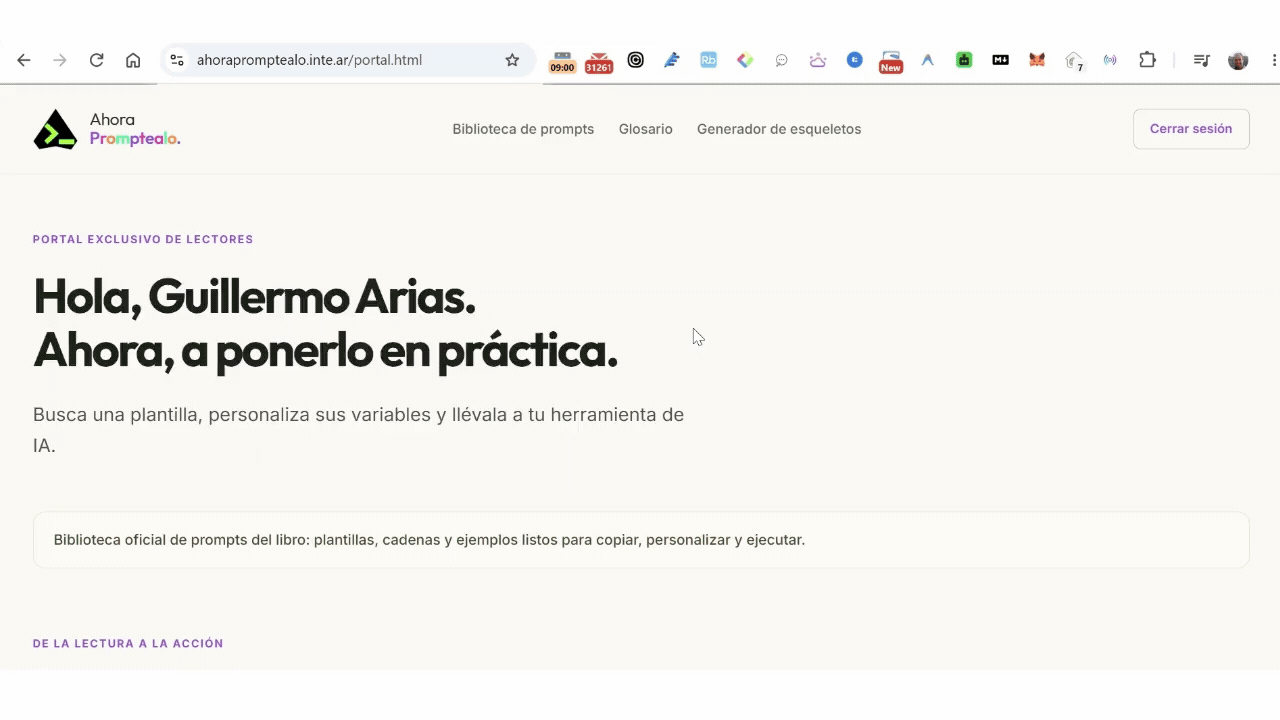Go back using the browser back arrow
1280x720 pixels.
tap(24, 60)
